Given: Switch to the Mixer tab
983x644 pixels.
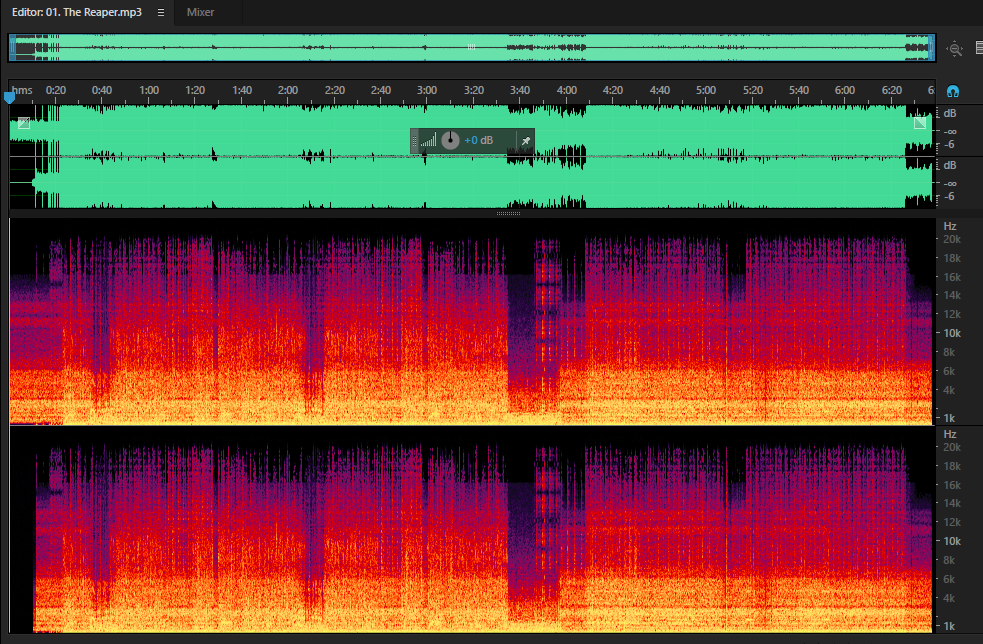Looking at the screenshot, I should coord(200,12).
